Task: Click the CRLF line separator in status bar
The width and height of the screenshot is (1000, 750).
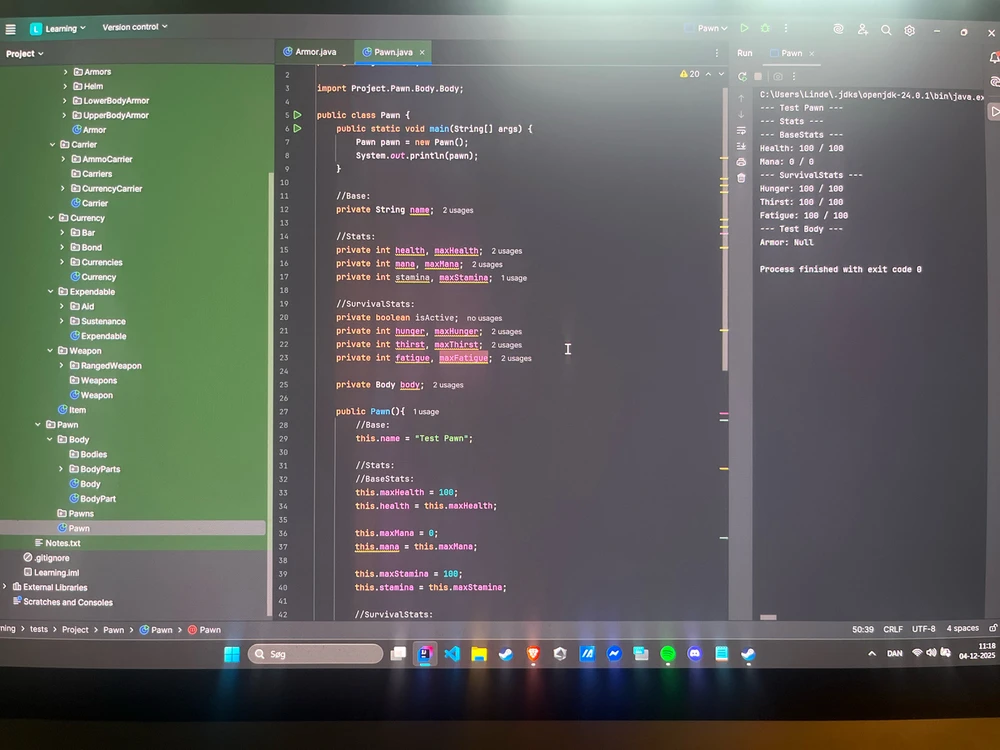Action: pos(892,629)
